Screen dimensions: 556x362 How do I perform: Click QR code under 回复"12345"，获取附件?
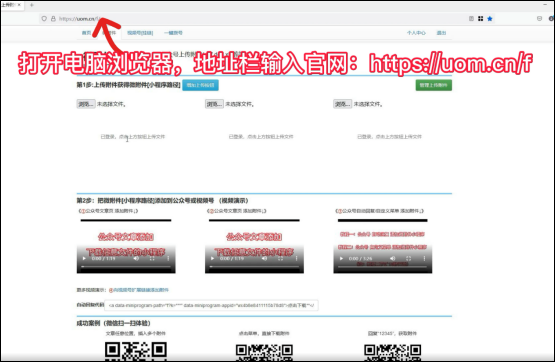coord(393,352)
